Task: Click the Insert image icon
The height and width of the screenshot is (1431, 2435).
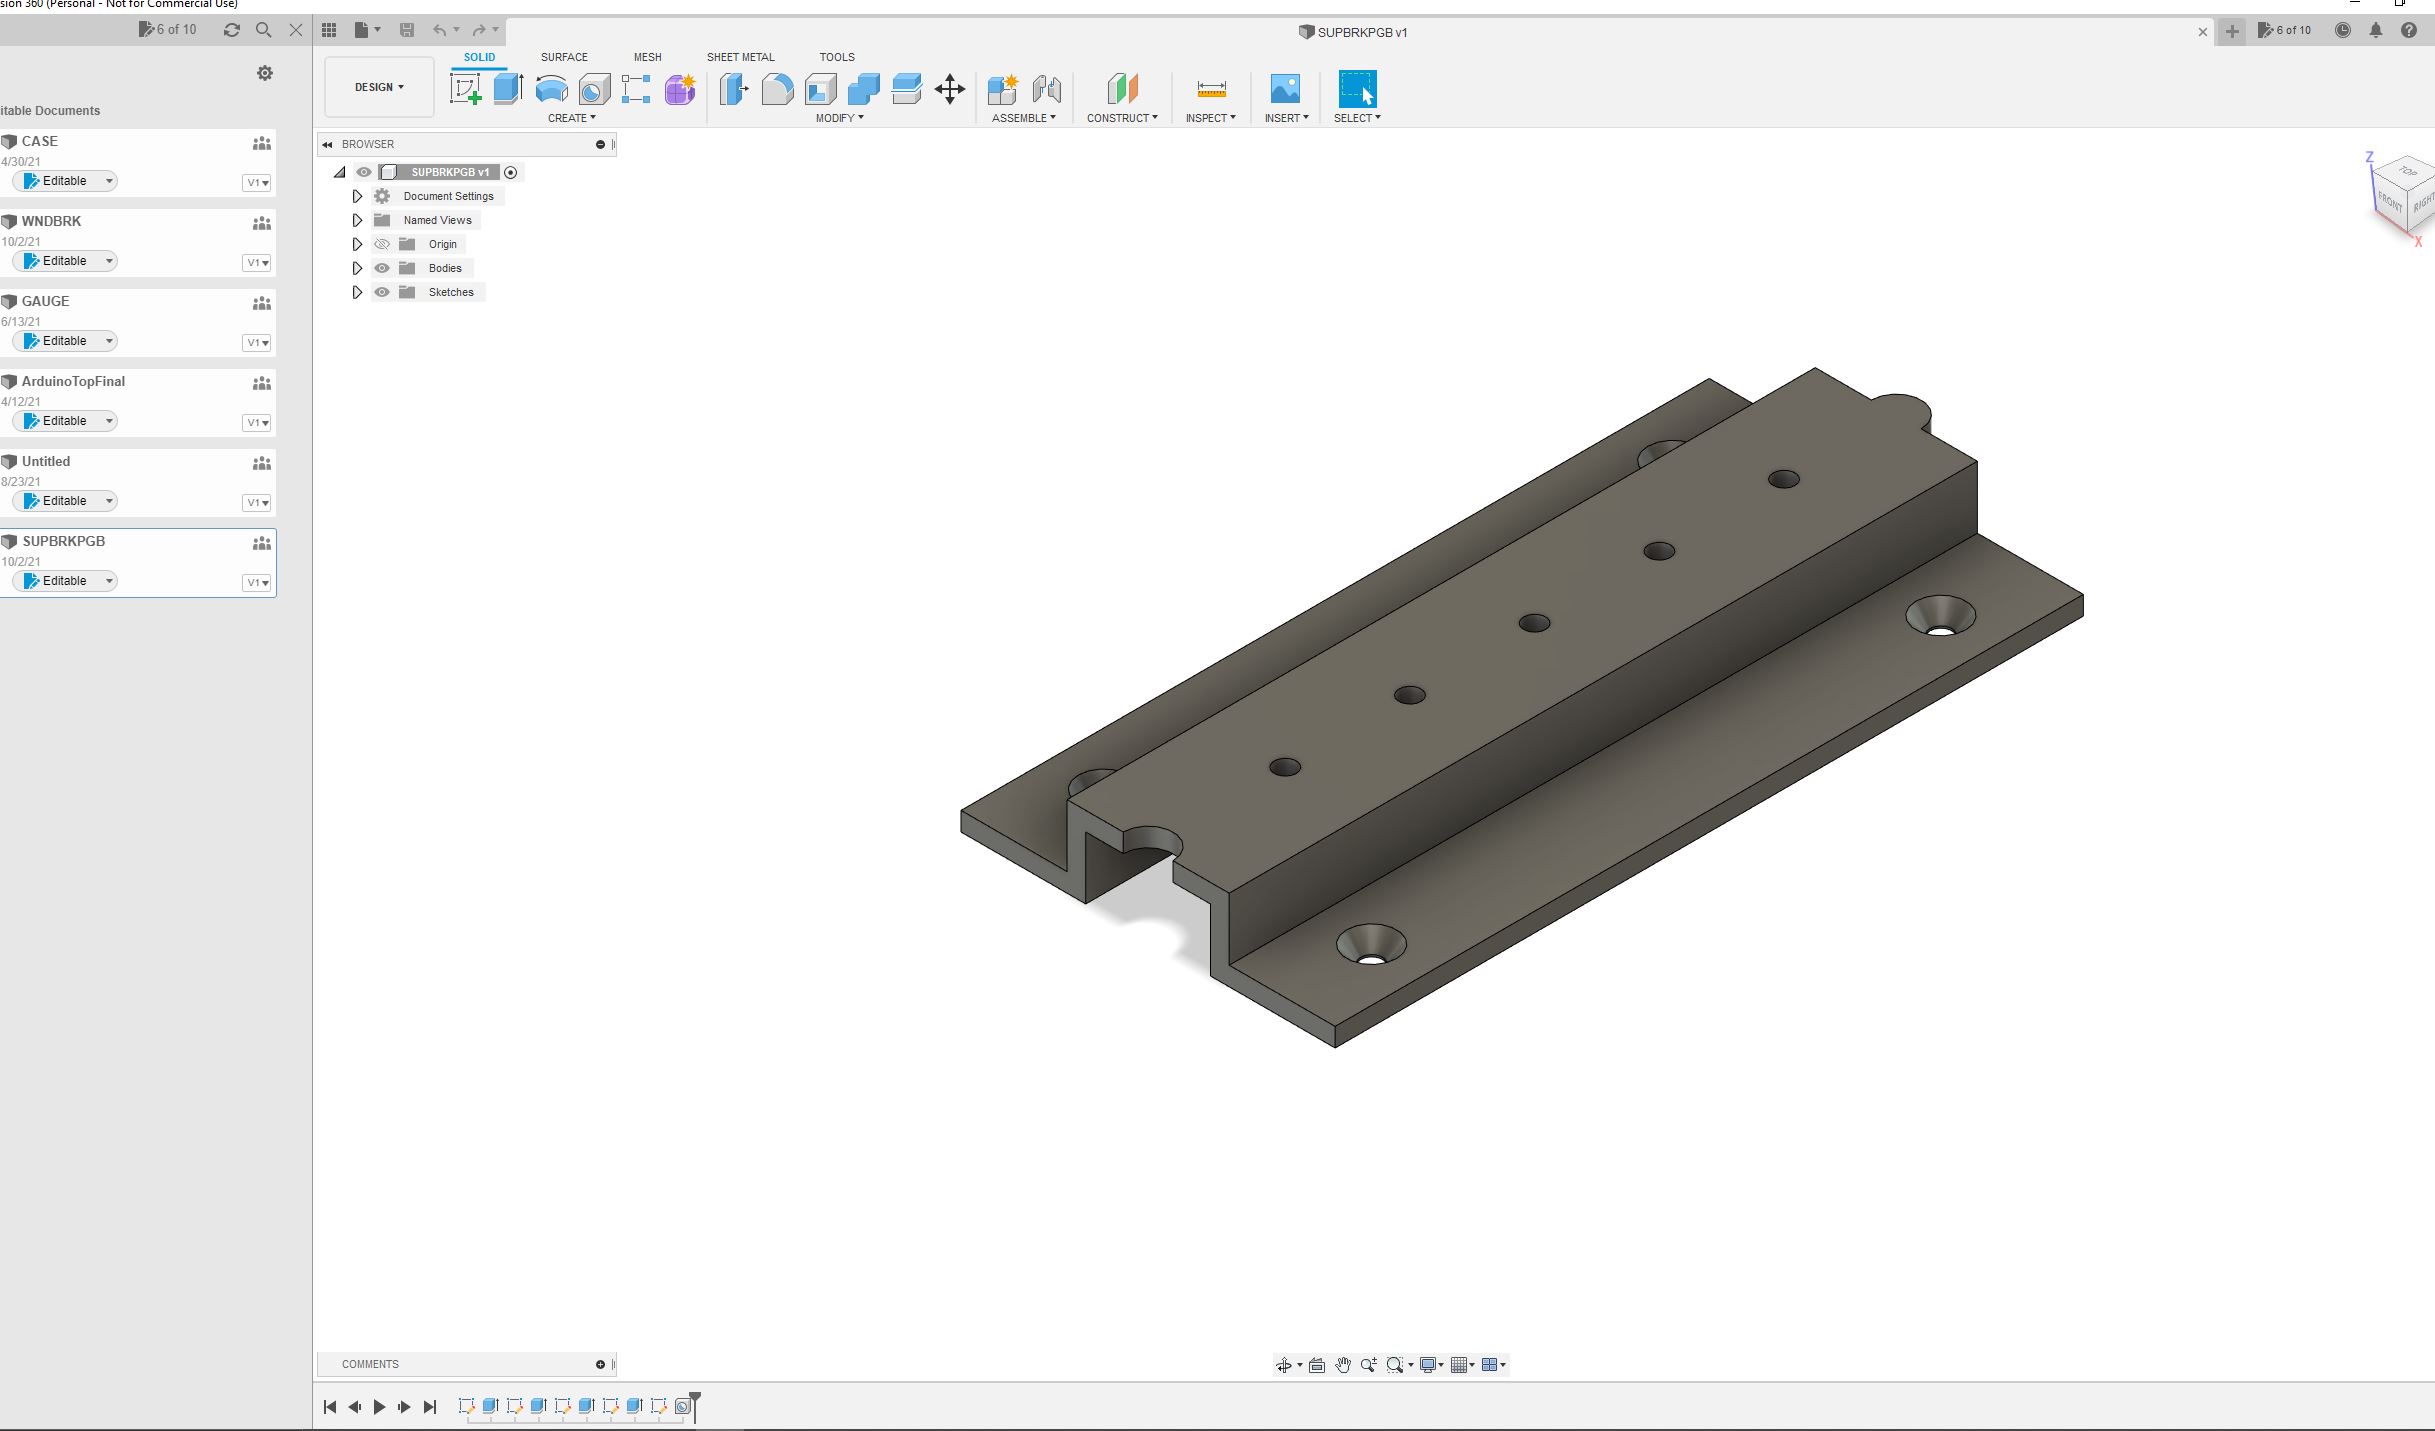Action: point(1285,89)
